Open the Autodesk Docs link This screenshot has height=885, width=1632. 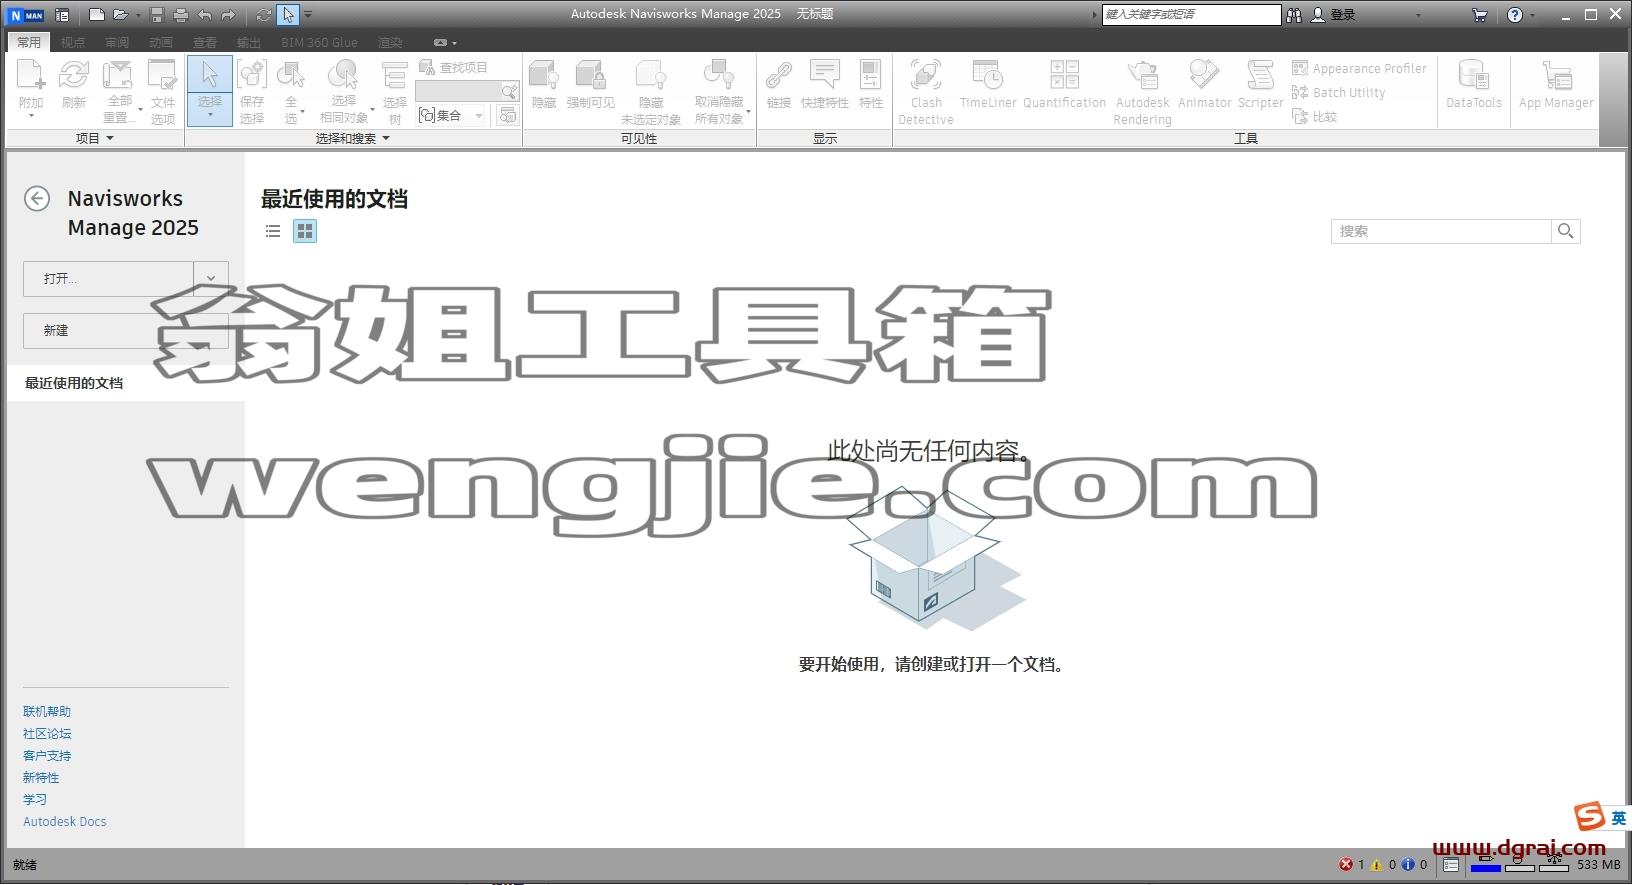tap(65, 822)
